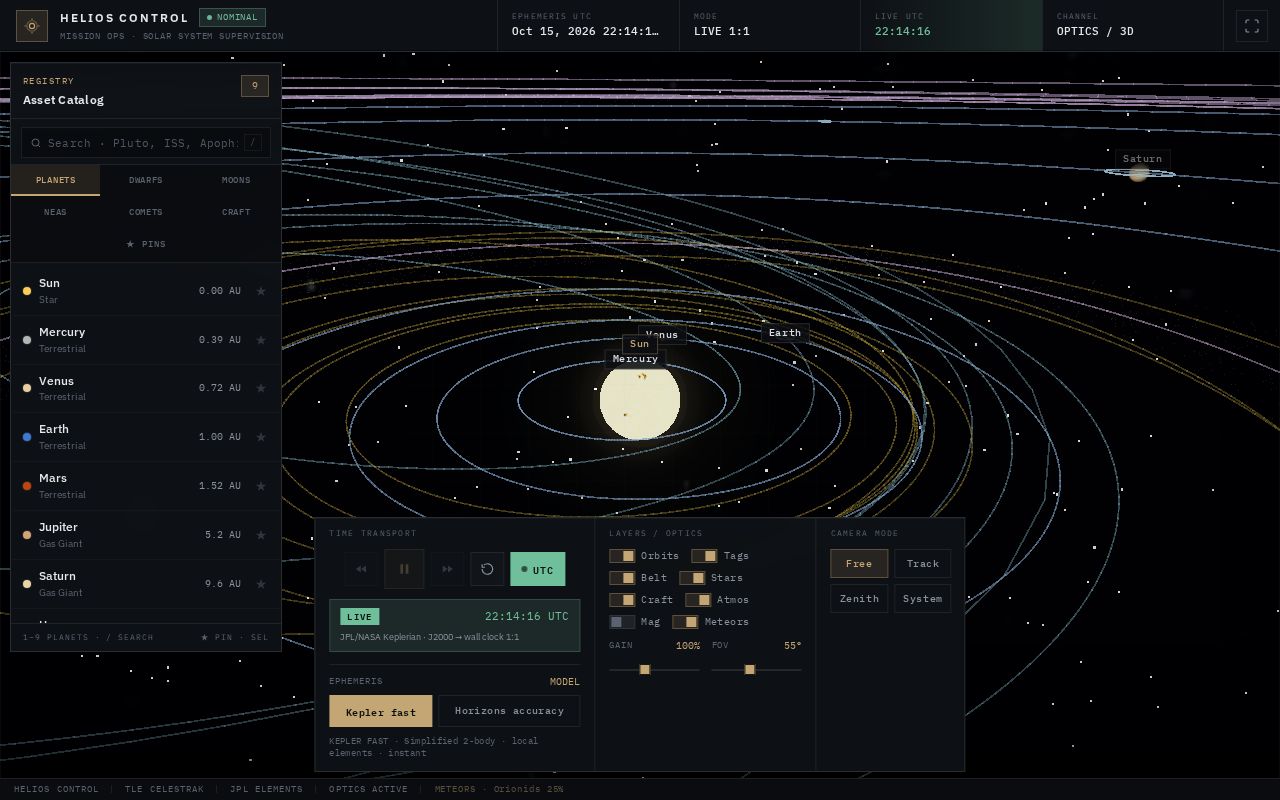Adjust the Gain slider handle
Screen dimensions: 1280x800
(645, 670)
